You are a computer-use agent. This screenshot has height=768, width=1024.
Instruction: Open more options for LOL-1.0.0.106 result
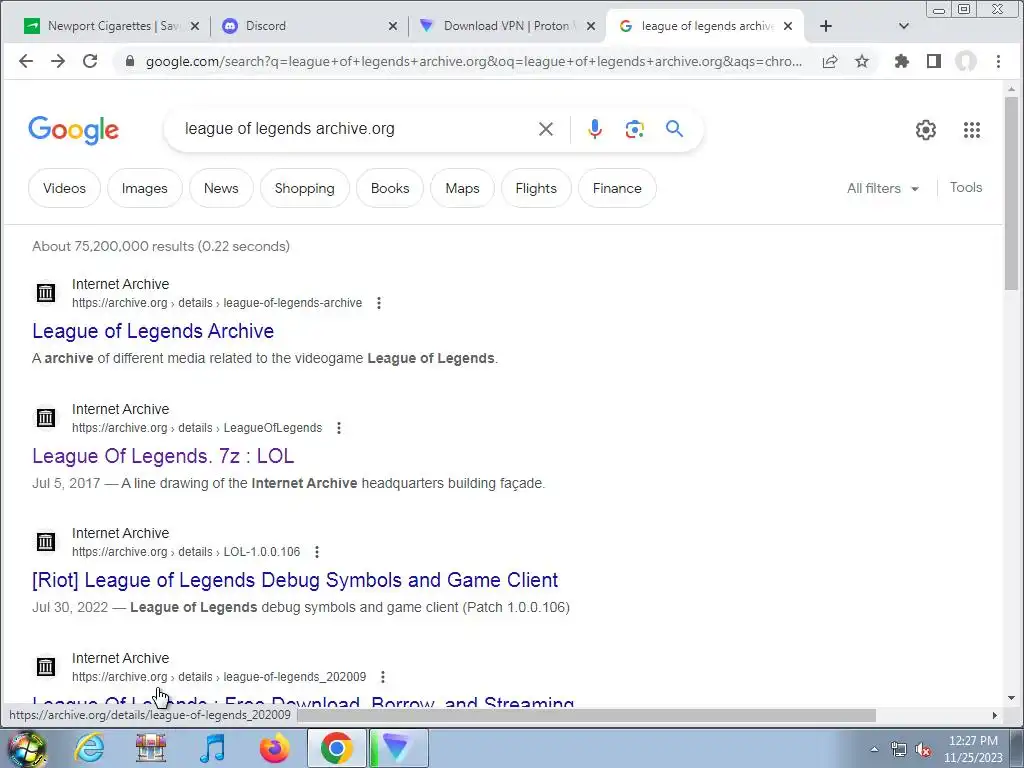tap(317, 552)
